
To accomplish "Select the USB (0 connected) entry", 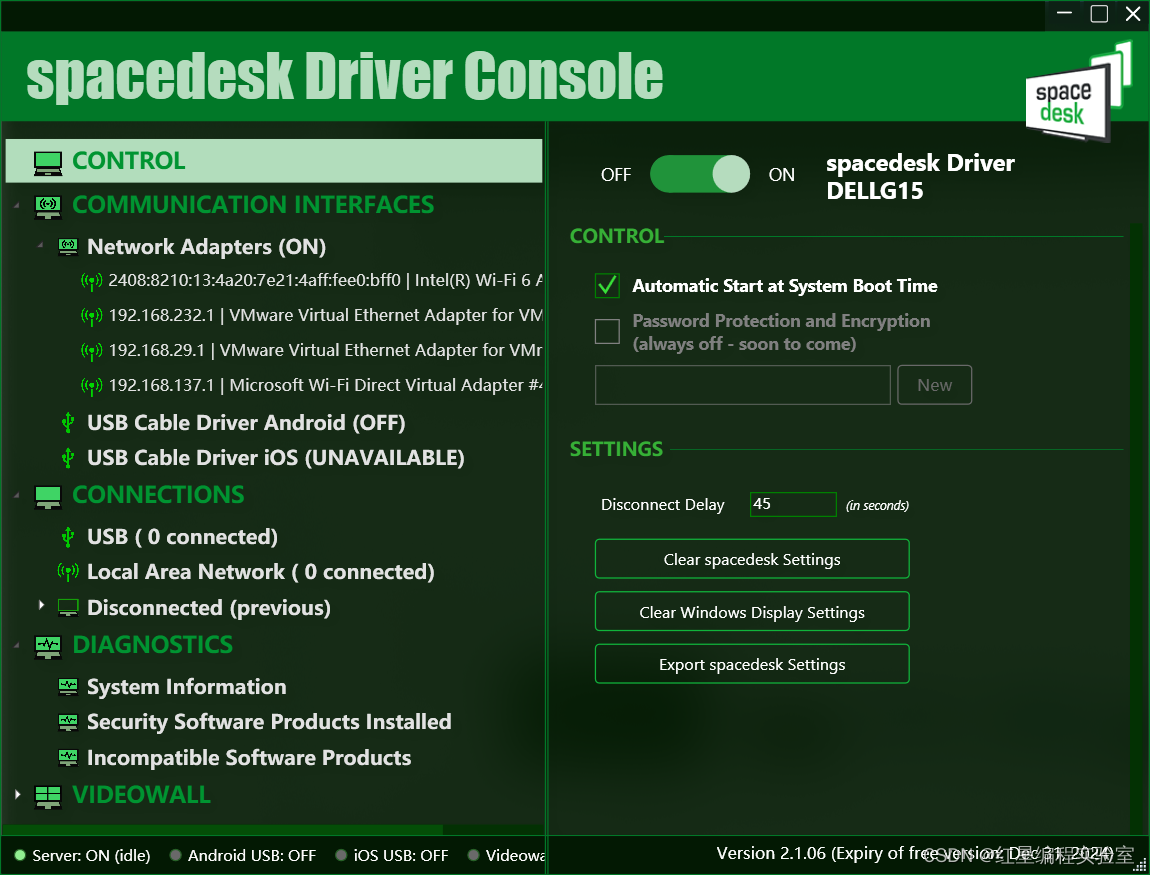I will (x=182, y=538).
